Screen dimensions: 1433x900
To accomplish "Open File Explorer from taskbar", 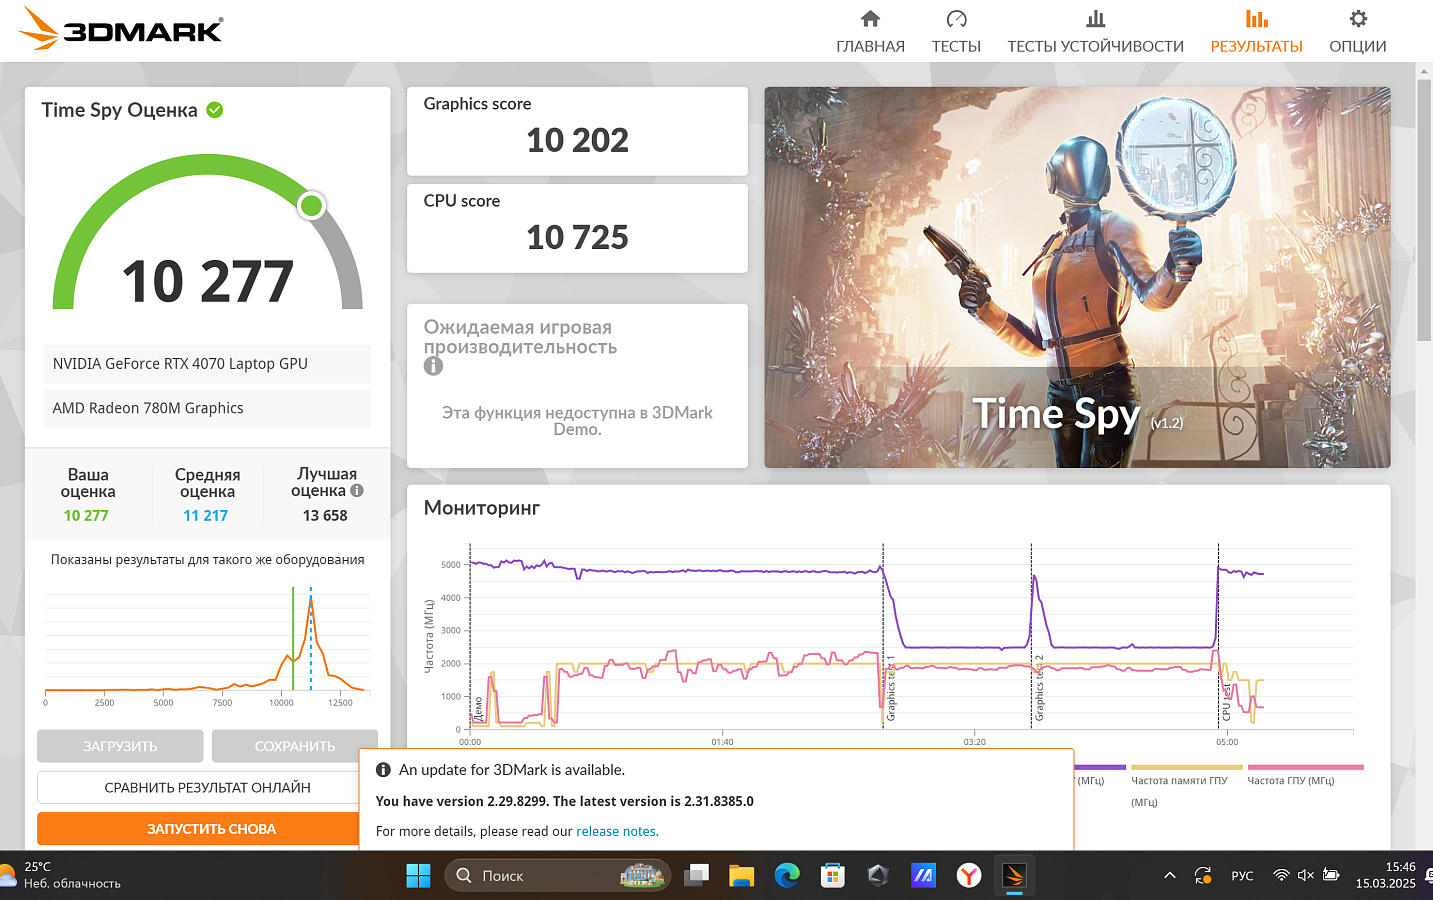I will pos(741,876).
